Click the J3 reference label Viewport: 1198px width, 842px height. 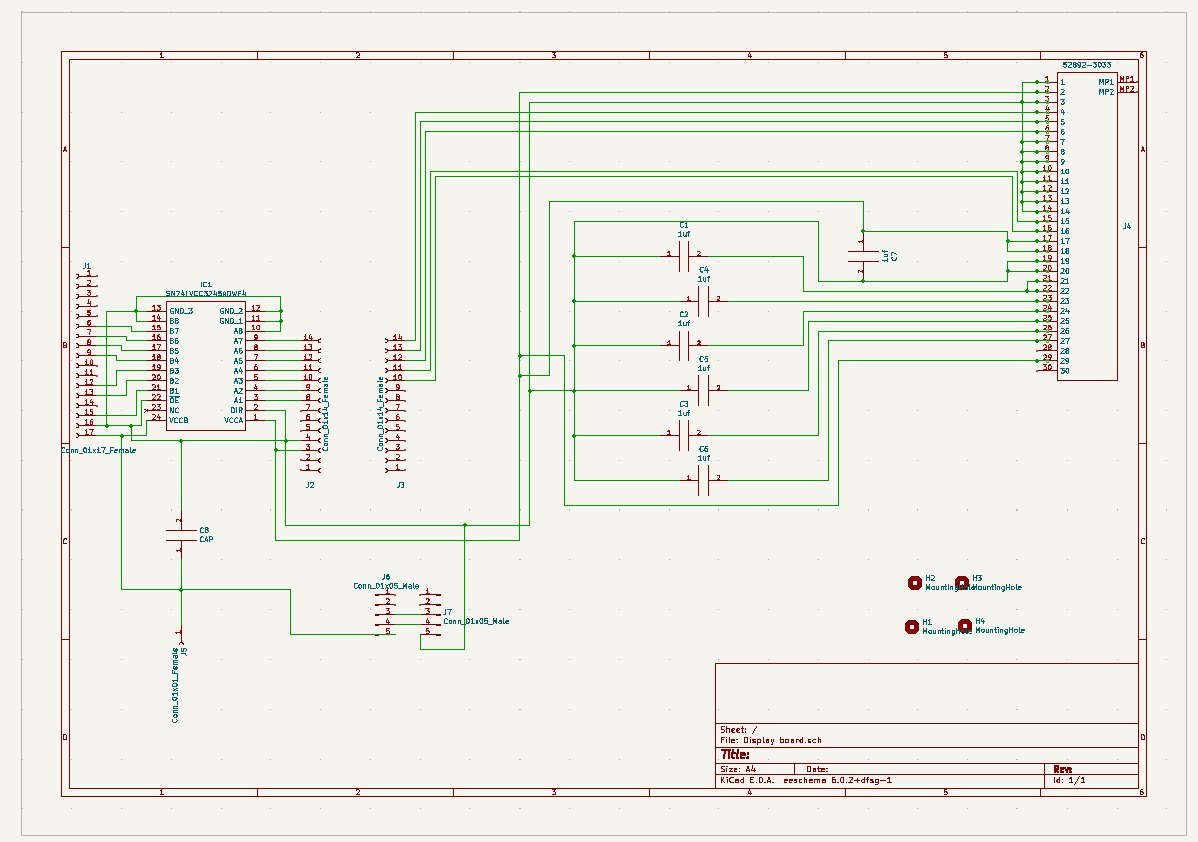click(400, 485)
